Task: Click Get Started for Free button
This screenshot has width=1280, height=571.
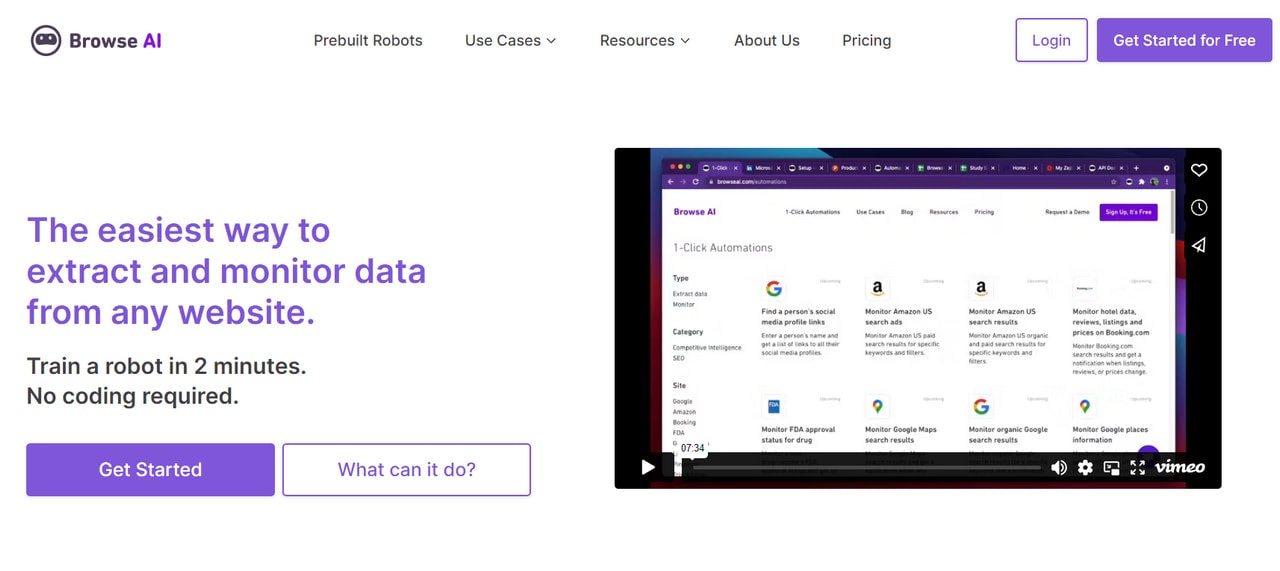Action: 1184,40
